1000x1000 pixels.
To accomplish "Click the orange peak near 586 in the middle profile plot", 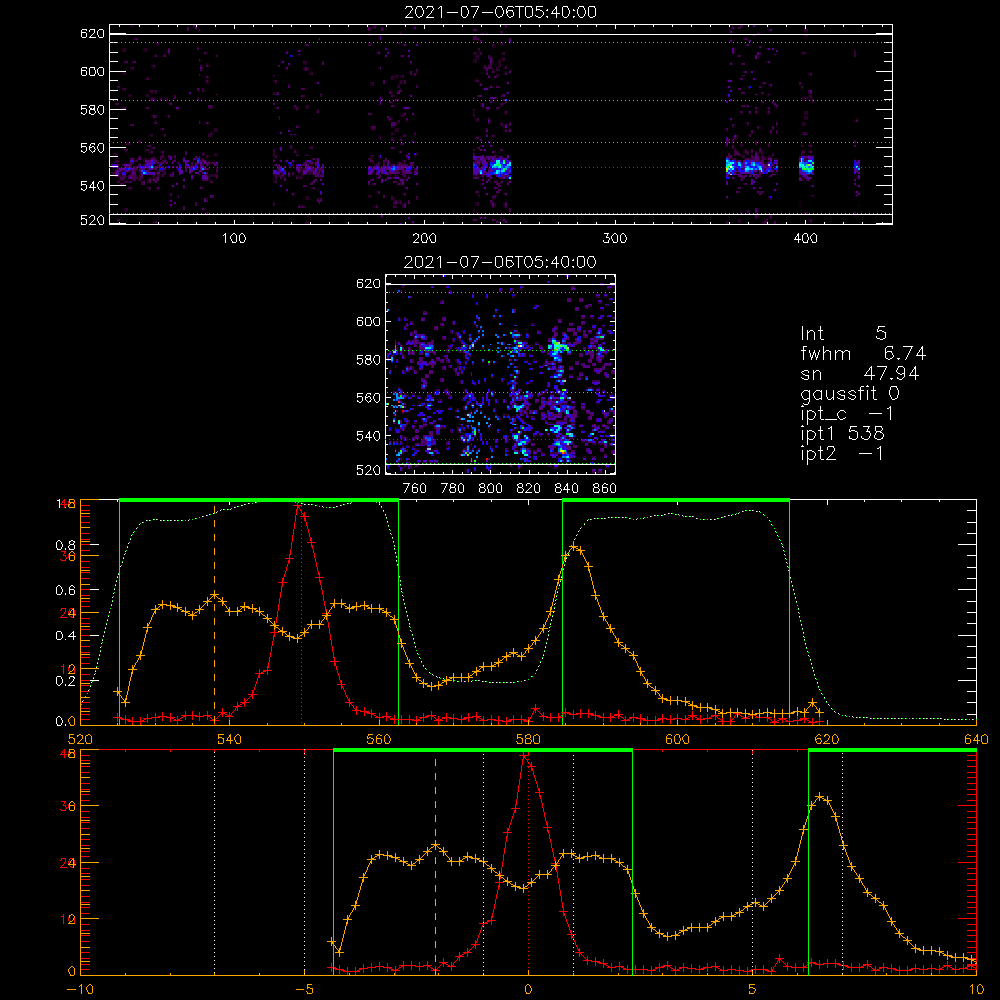I will 574,547.
